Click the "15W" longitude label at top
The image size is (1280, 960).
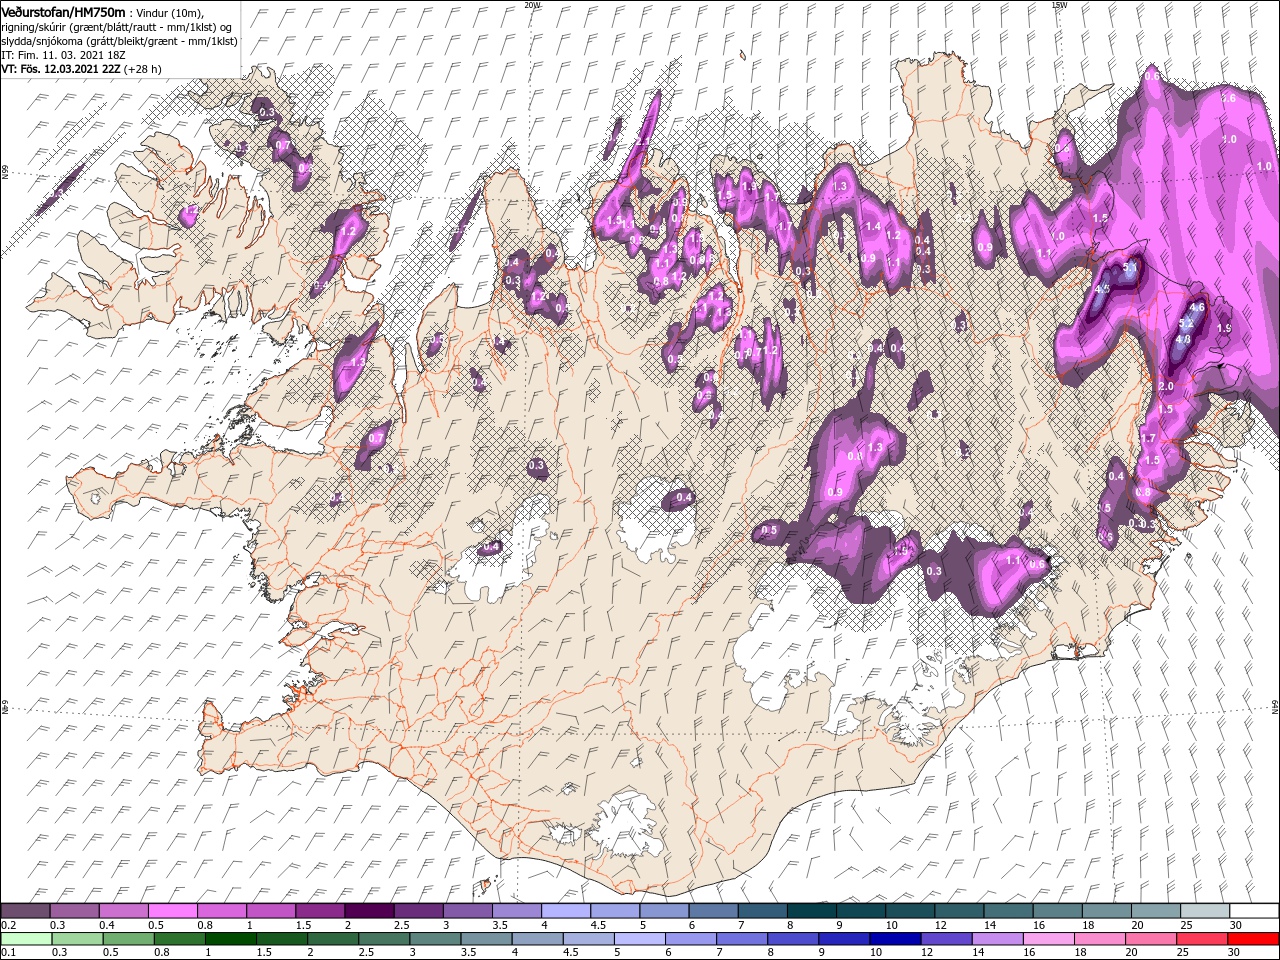click(x=1059, y=5)
